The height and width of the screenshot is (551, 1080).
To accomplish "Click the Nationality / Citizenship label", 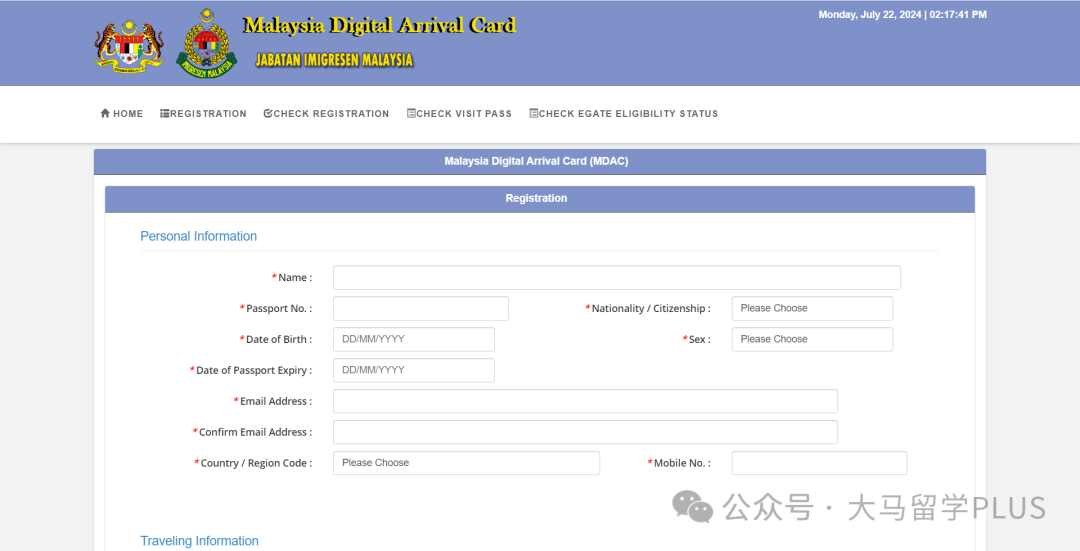I will click(647, 309).
